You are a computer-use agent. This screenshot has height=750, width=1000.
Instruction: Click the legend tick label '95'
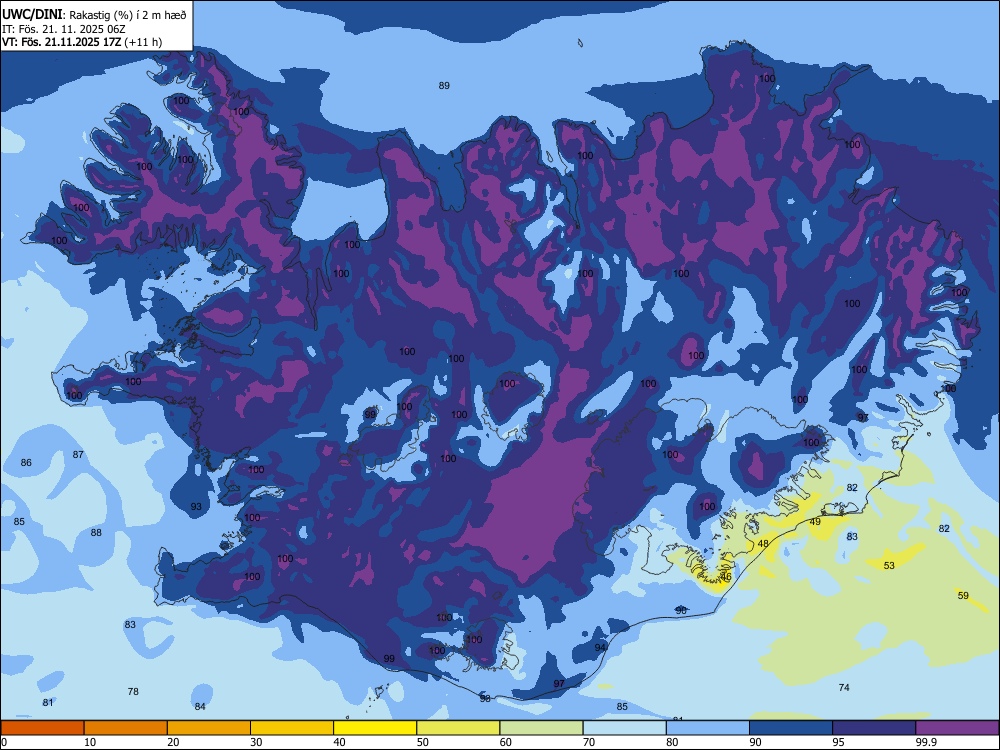(x=839, y=742)
